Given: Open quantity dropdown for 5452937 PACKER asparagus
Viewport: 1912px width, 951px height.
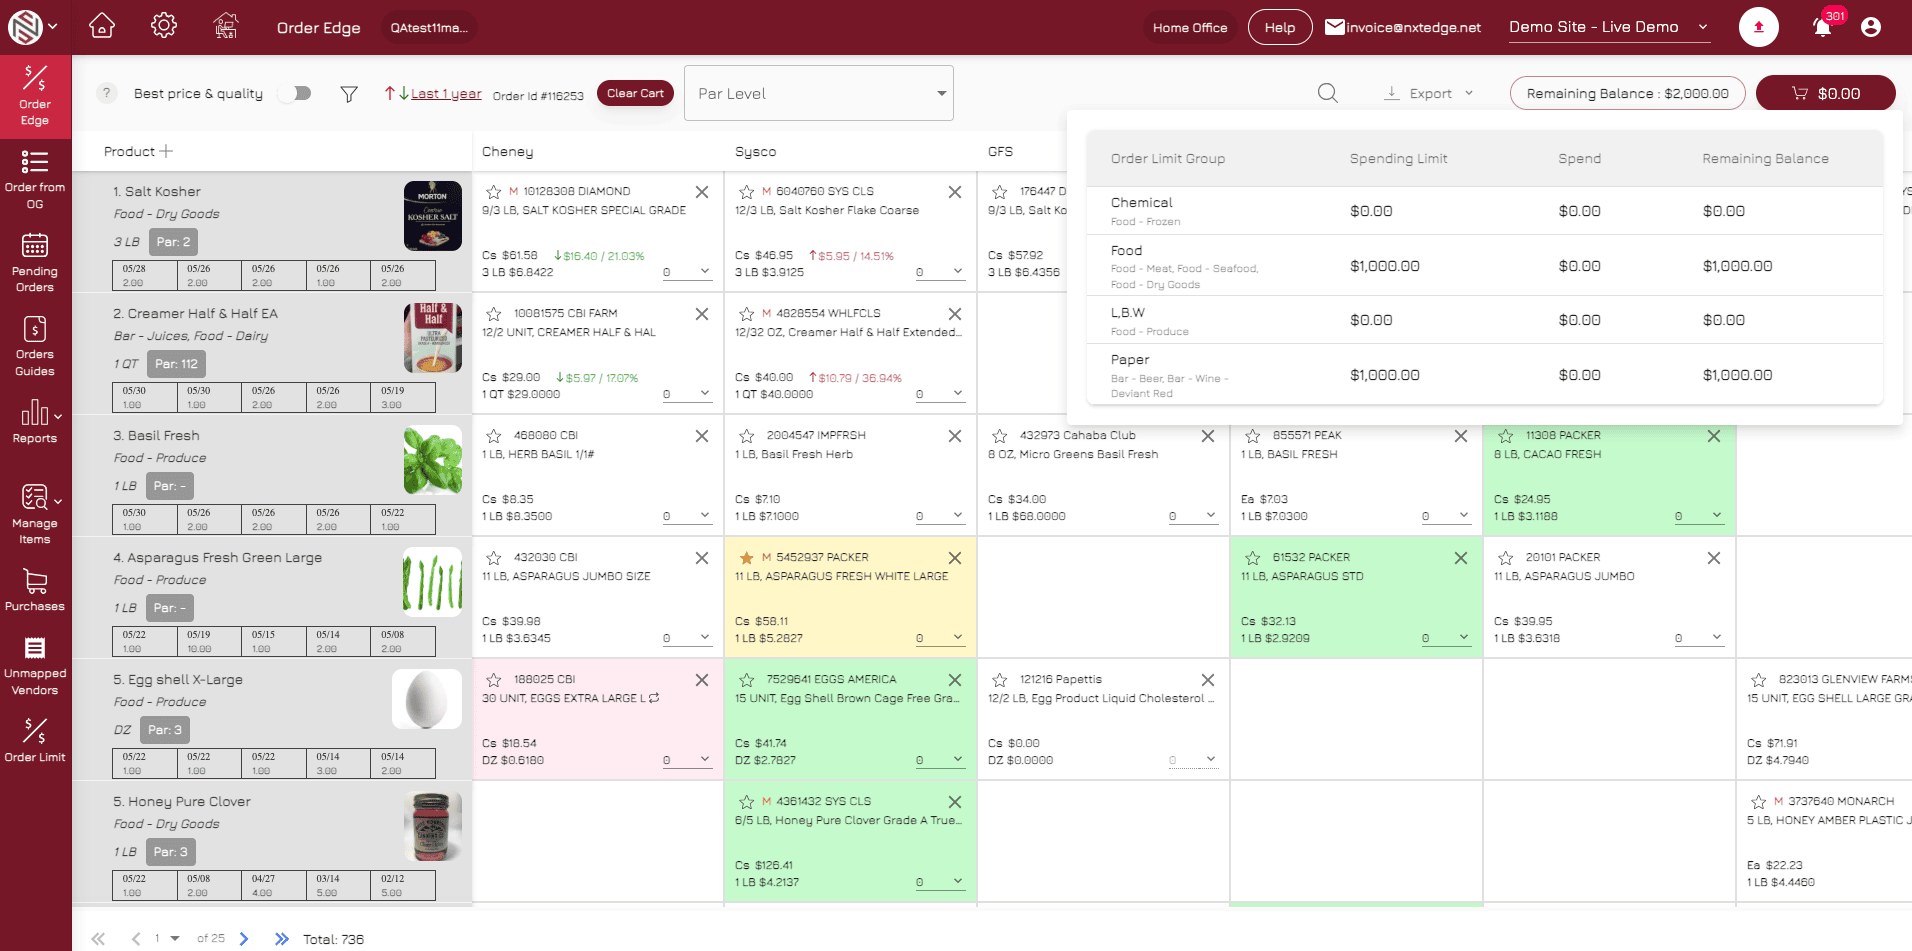Looking at the screenshot, I should (x=940, y=638).
